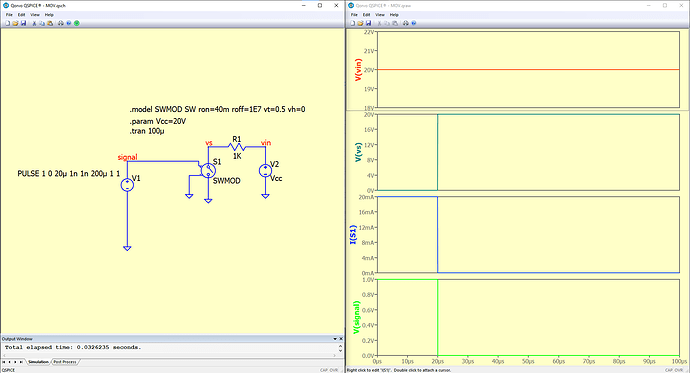
Task: Select voltage source V2 symbol
Action: 265,171
